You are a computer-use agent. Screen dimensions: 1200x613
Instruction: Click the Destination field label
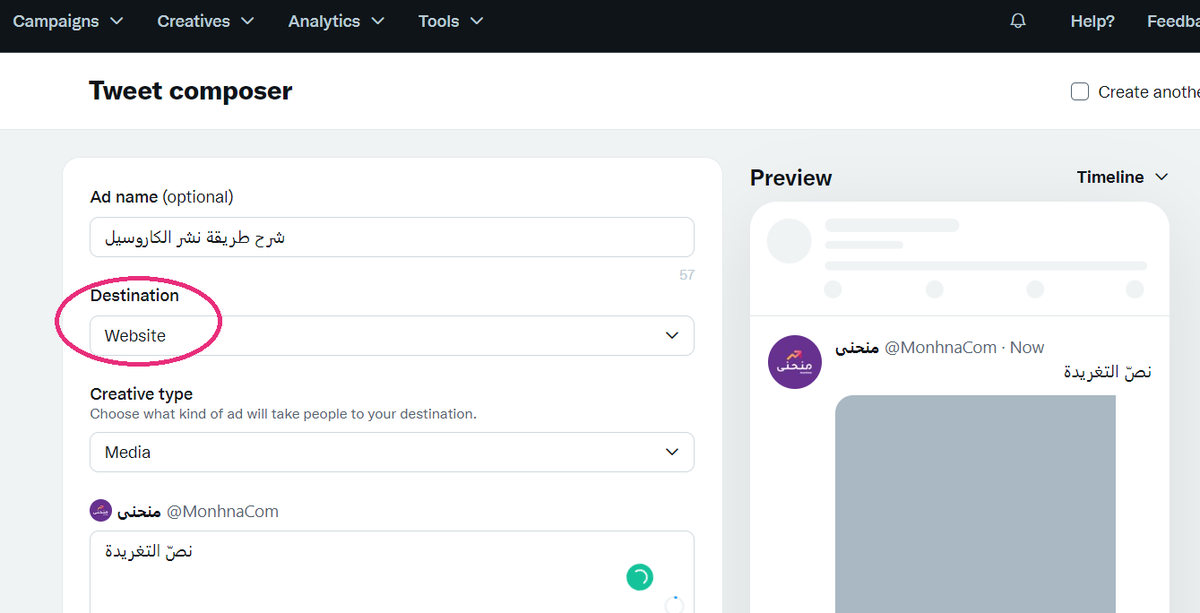pyautogui.click(x=135, y=295)
